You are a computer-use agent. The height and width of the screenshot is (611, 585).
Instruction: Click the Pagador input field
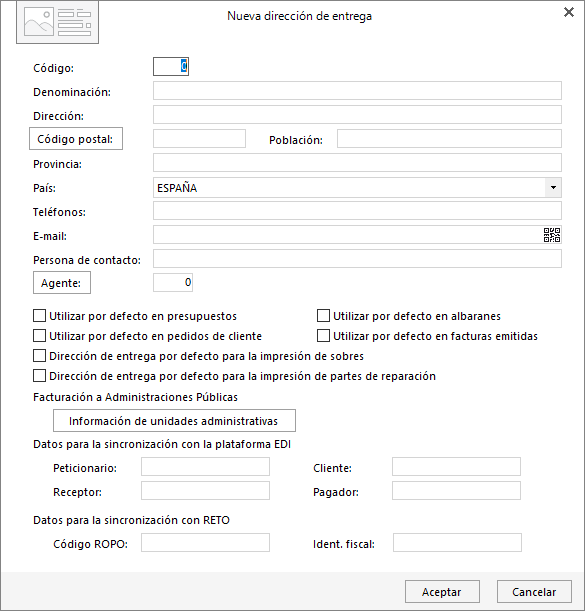pyautogui.click(x=456, y=491)
